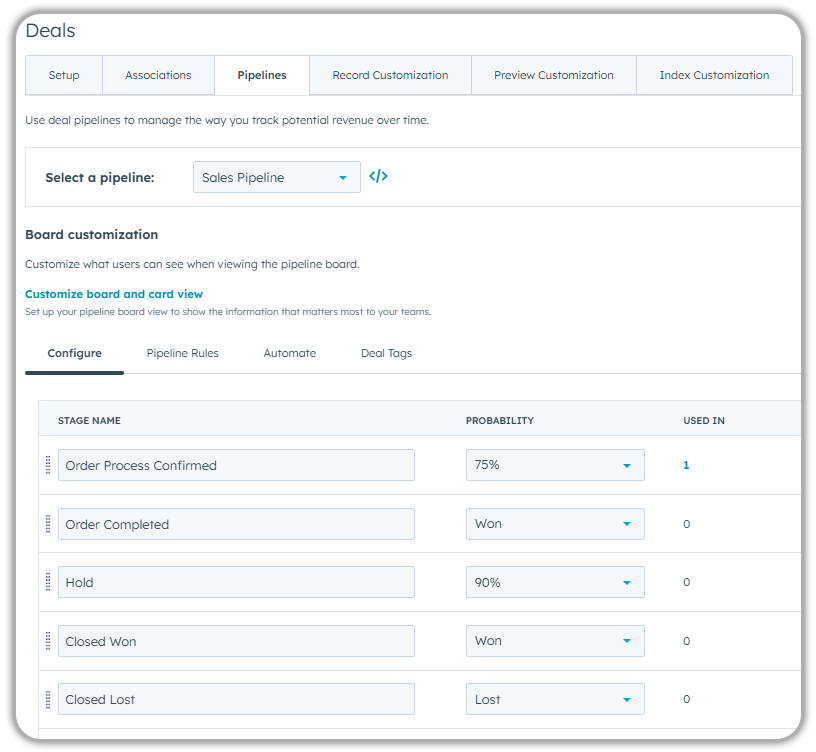Open the Associations tab
The image size is (816, 752).
158,75
